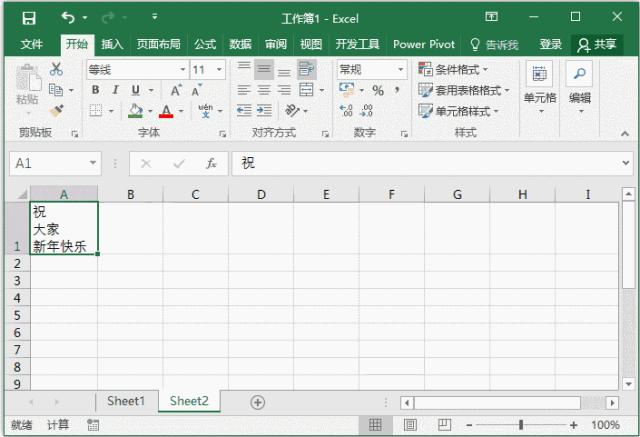Apply accounting number format icon
640x437 pixels.
pyautogui.click(x=347, y=90)
